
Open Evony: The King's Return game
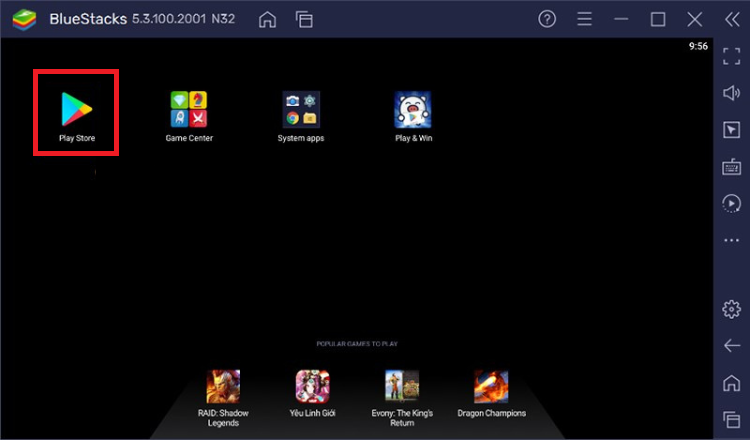tap(402, 386)
